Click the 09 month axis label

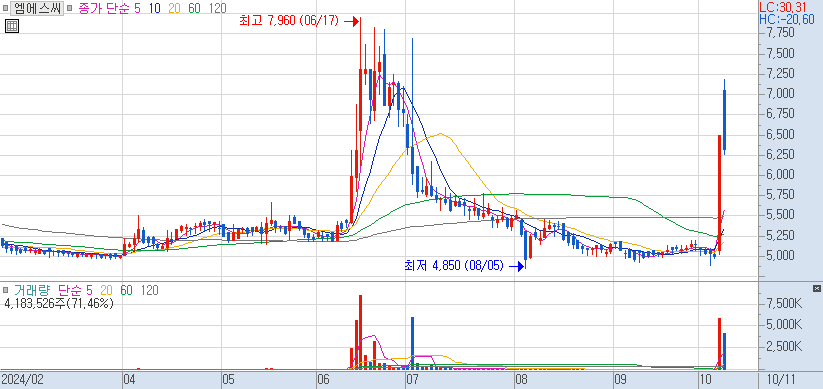click(620, 379)
